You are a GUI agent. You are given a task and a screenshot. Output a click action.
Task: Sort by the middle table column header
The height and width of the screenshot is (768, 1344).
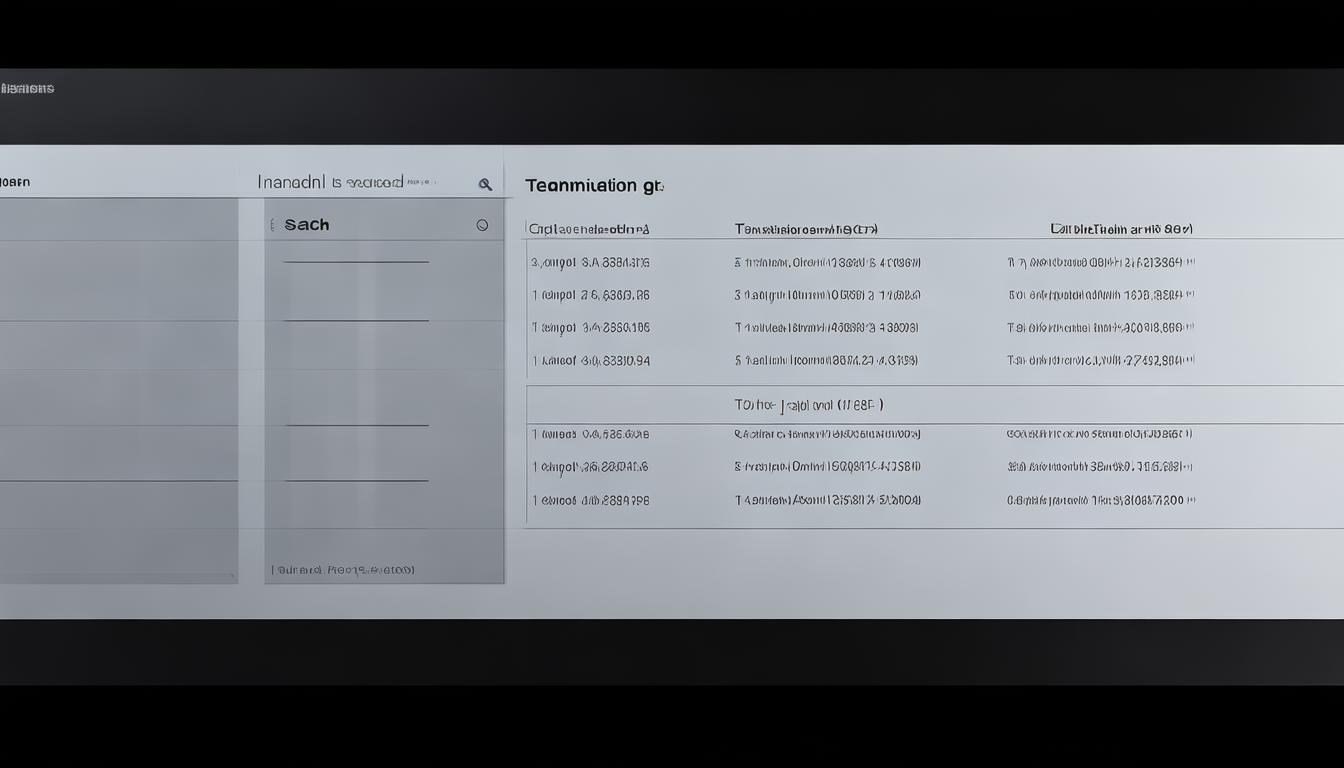click(806, 229)
